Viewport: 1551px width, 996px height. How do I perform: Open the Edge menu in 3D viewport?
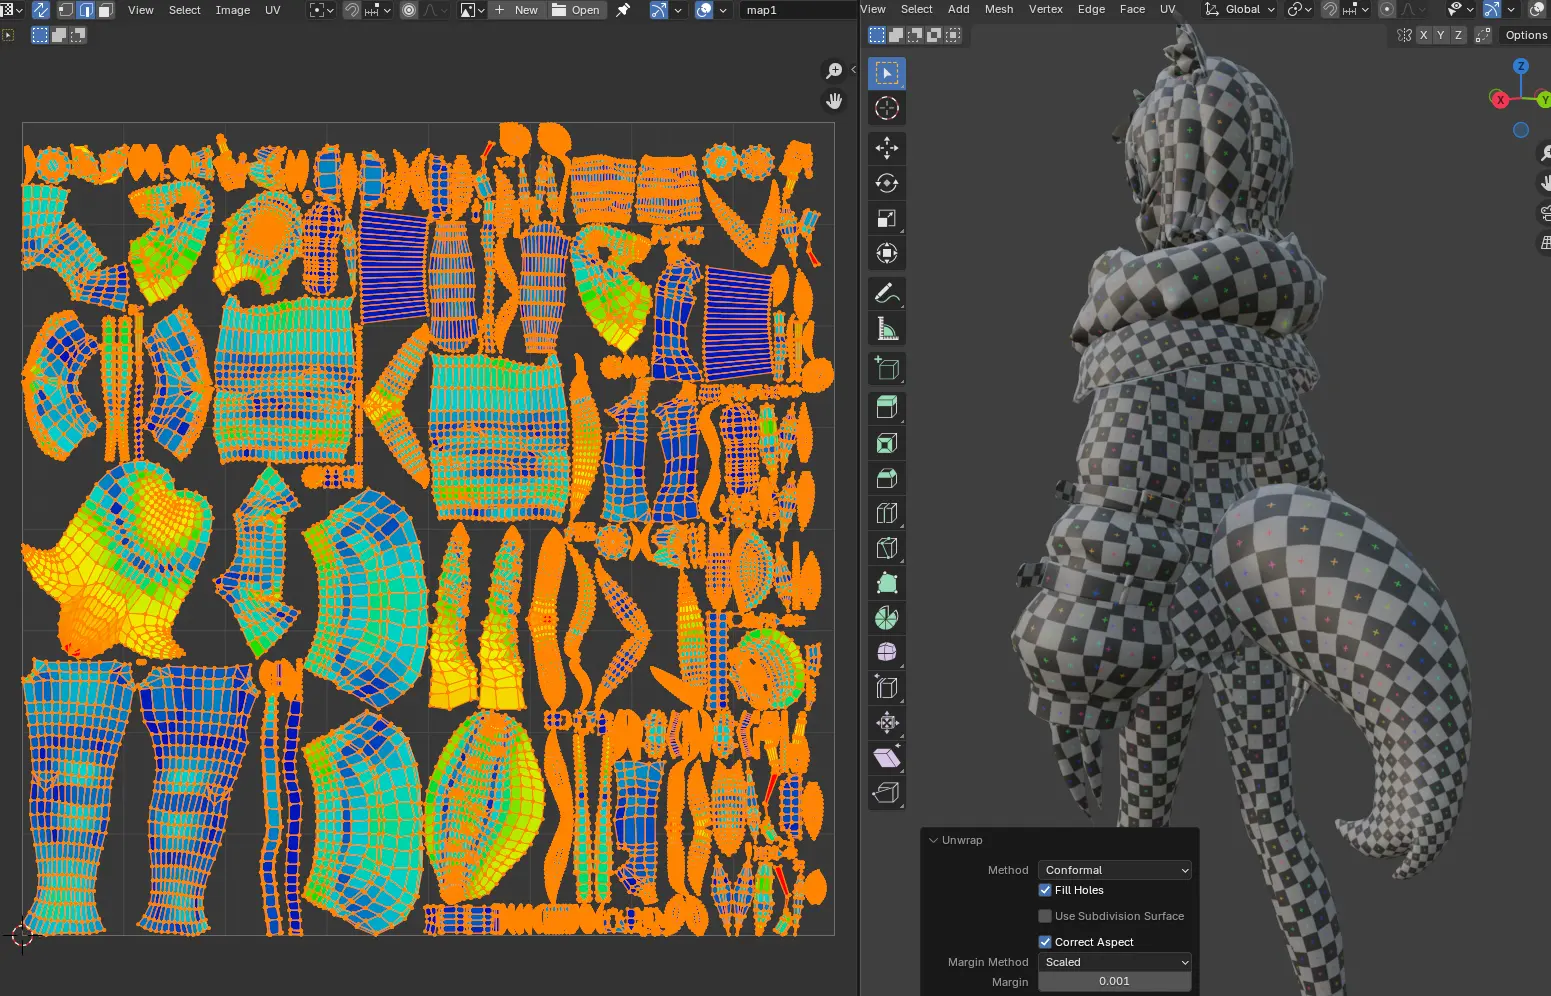[x=1091, y=9]
